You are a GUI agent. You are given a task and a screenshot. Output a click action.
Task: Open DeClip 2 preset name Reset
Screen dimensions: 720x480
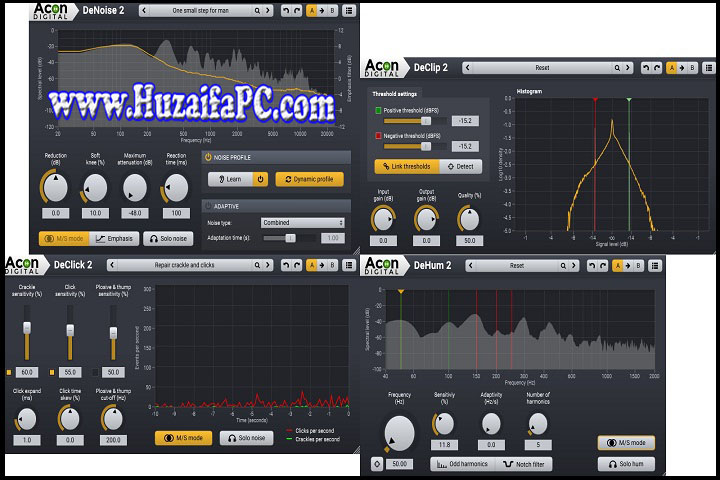pos(542,68)
